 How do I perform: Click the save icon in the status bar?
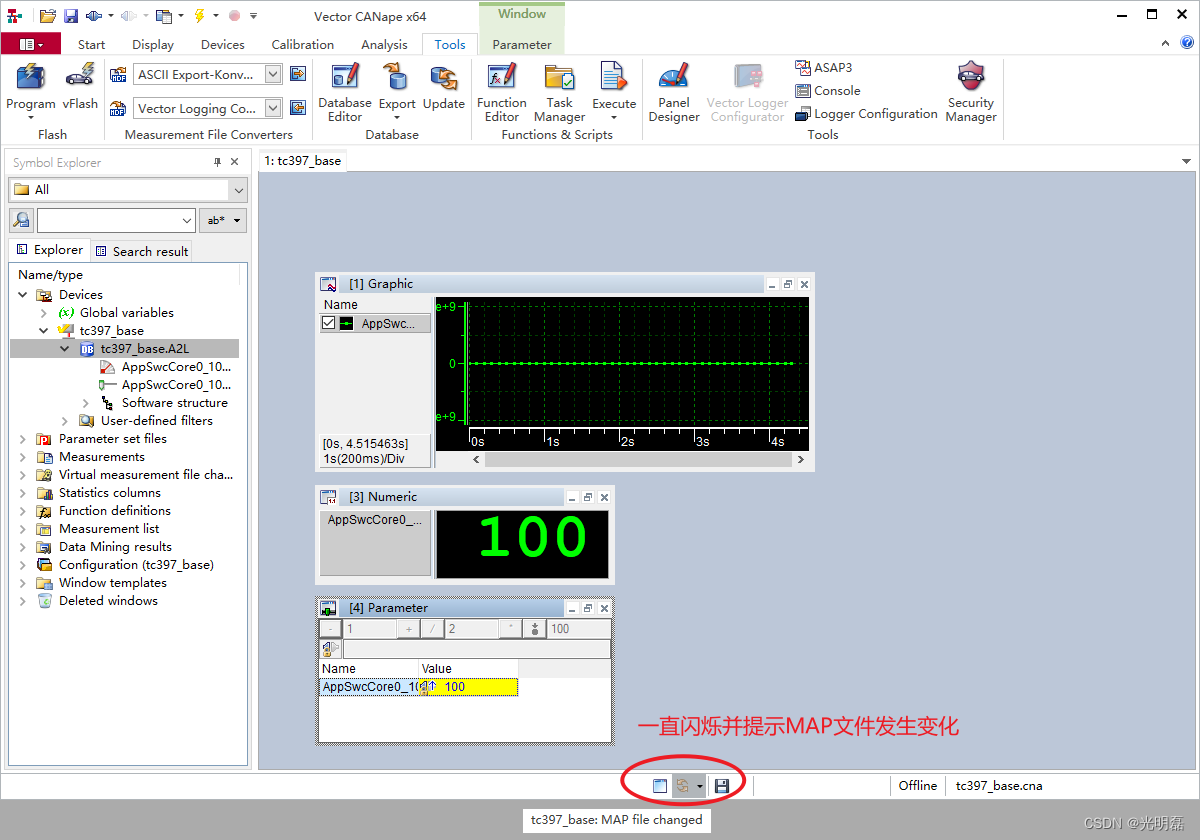(x=722, y=786)
